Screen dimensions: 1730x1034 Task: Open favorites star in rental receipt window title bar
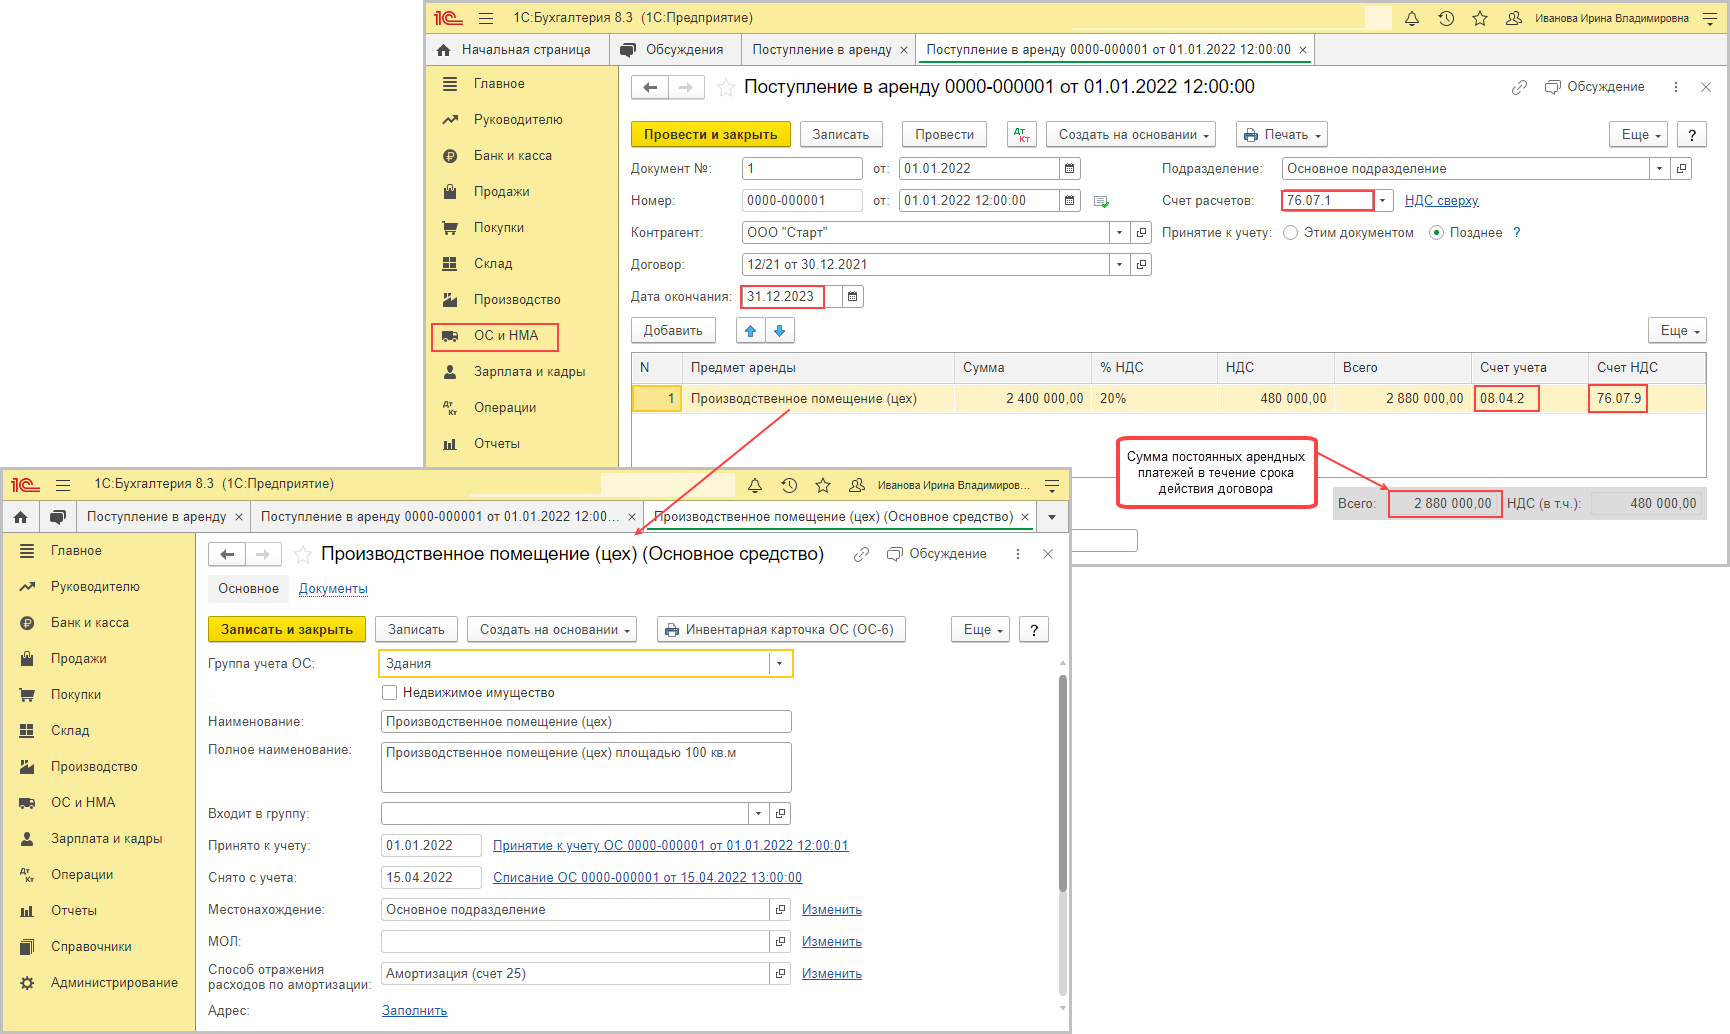1480,18
